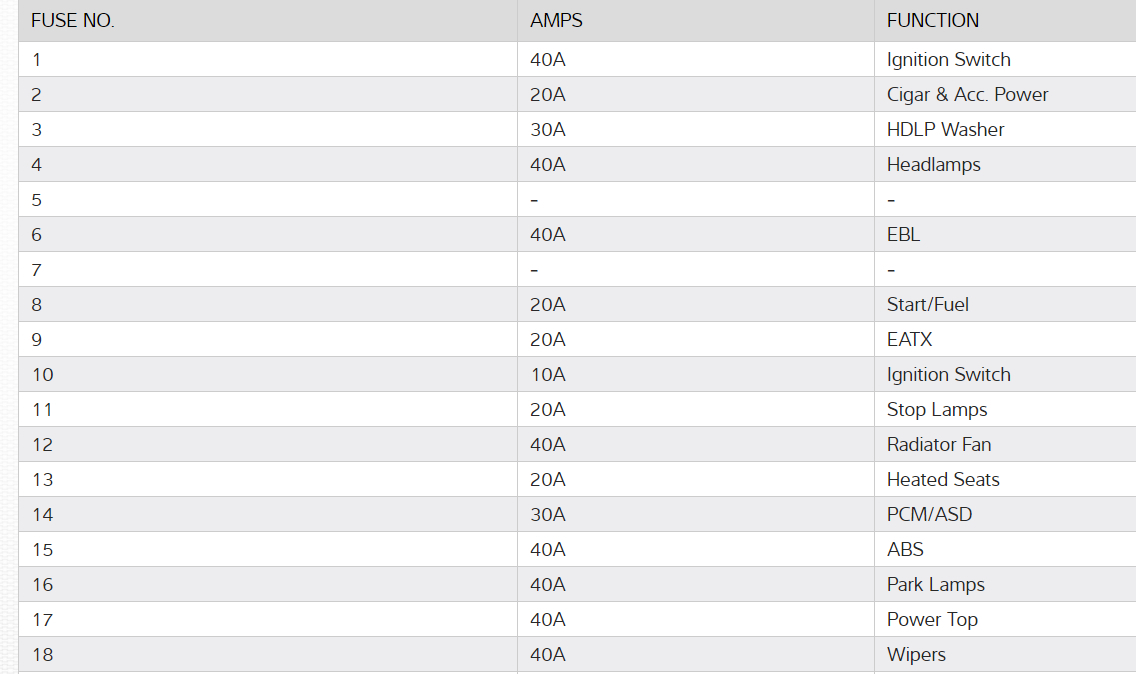Image resolution: width=1136 pixels, height=674 pixels.
Task: Click the PCM/ASD function entry
Action: click(929, 515)
